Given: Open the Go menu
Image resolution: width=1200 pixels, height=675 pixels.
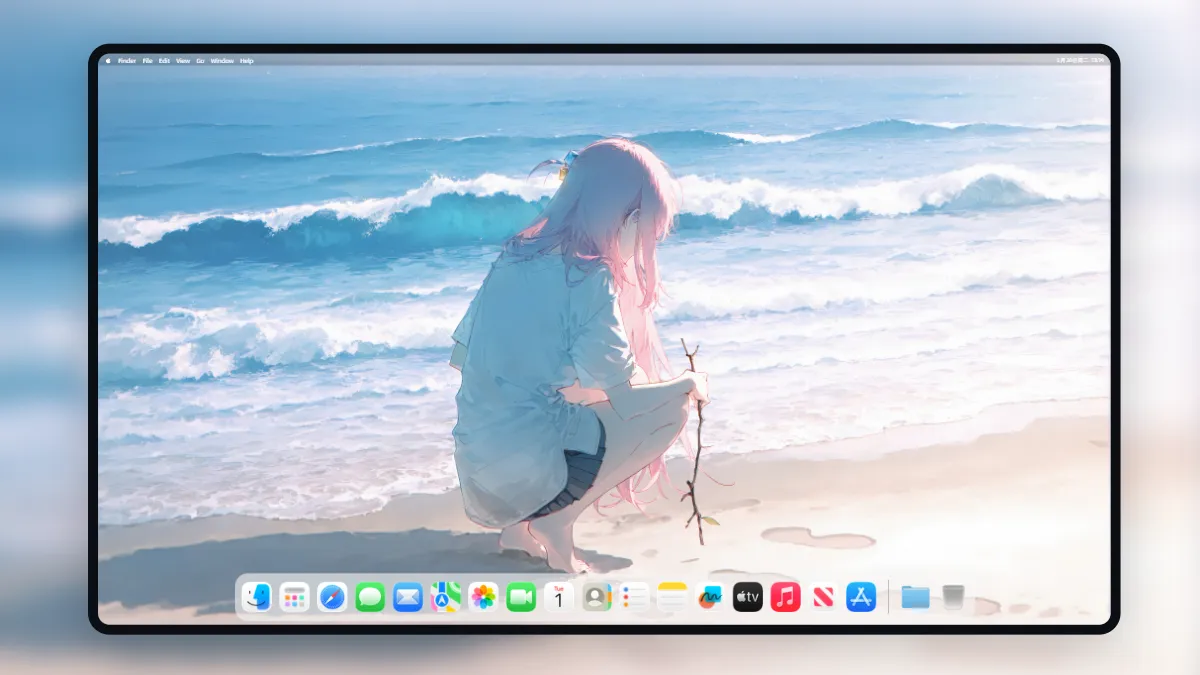Looking at the screenshot, I should click(200, 61).
